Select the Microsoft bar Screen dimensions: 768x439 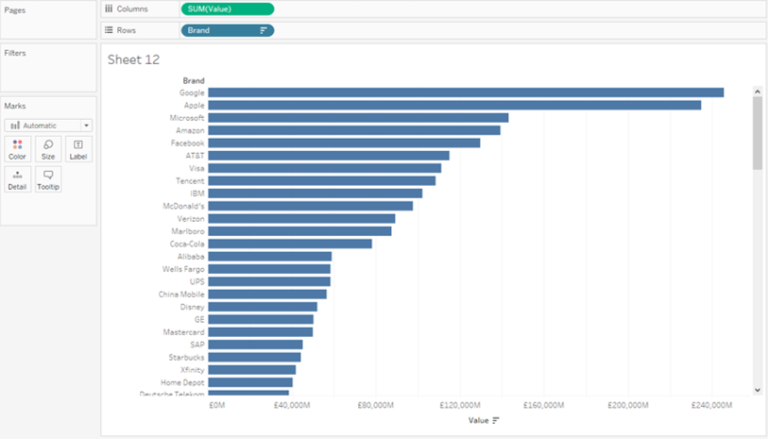tap(358, 118)
